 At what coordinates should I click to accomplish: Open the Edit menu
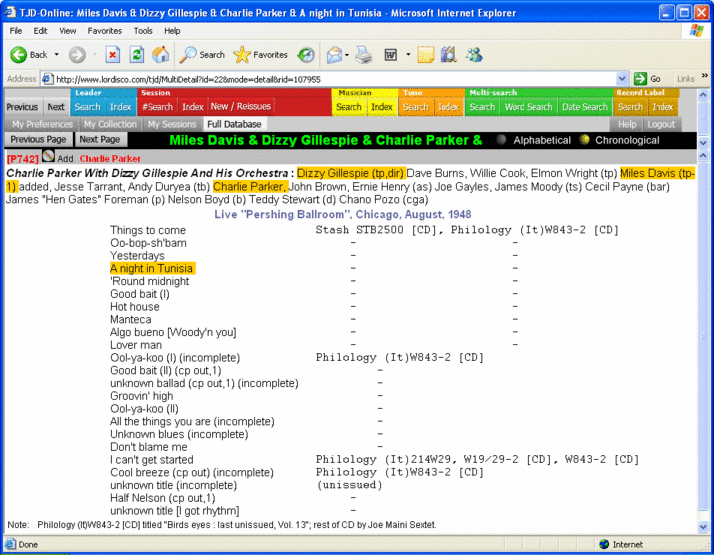[40, 31]
